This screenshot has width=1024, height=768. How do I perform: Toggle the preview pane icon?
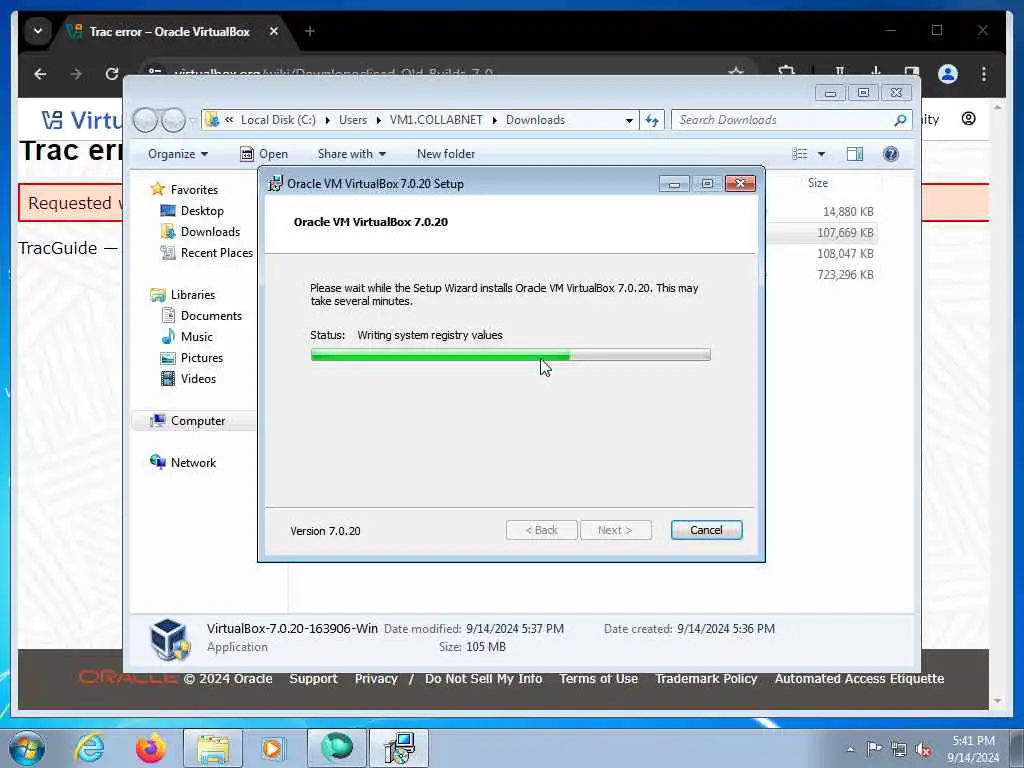pyautogui.click(x=855, y=153)
